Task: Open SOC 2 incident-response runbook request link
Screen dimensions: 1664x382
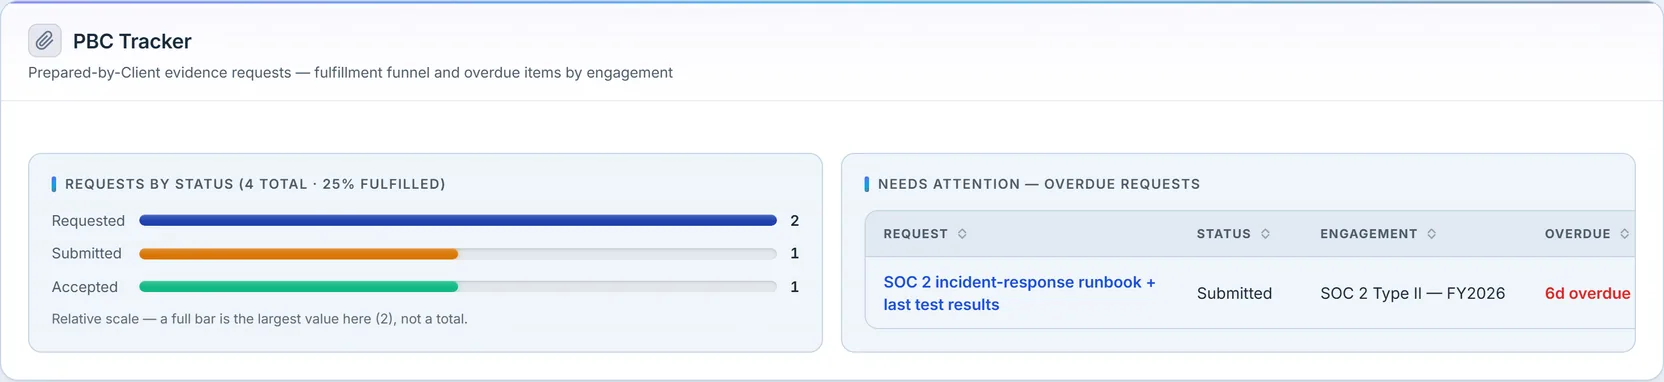Action: coord(1019,293)
